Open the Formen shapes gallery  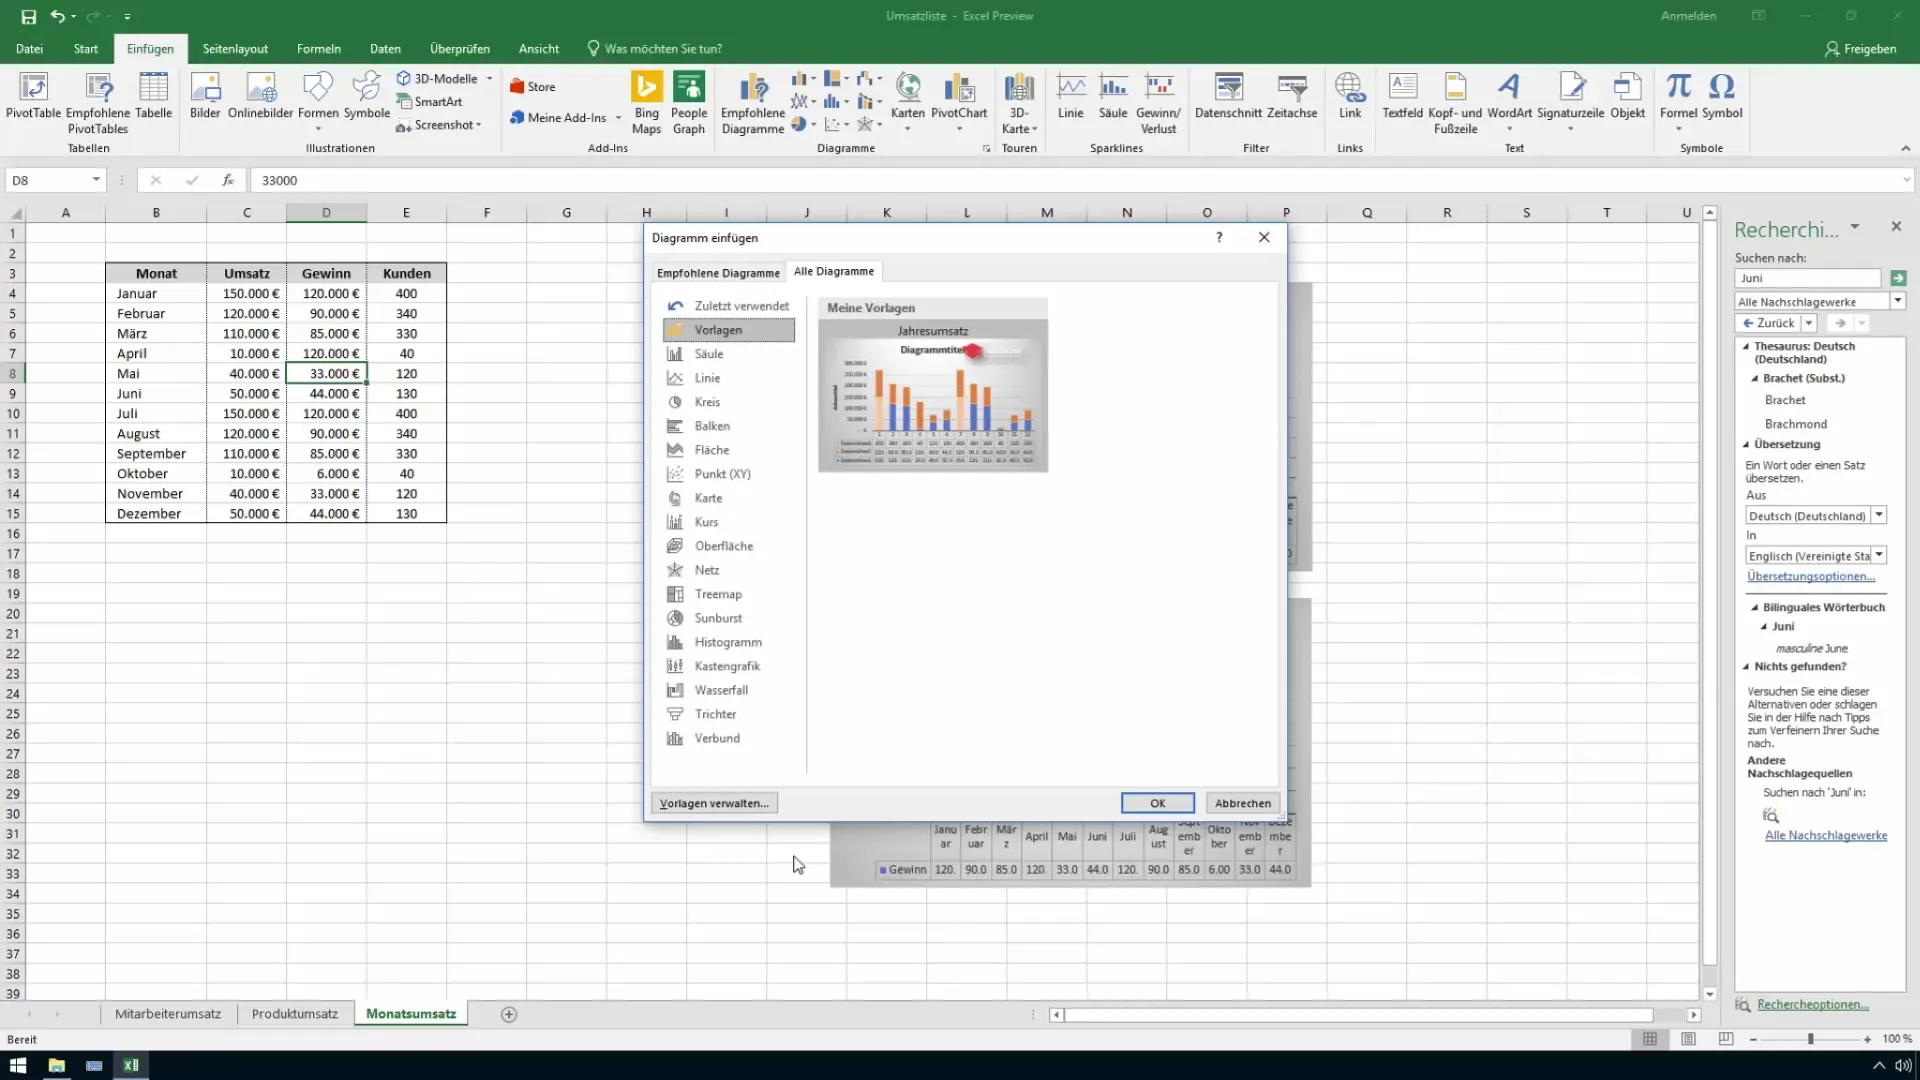pyautogui.click(x=318, y=100)
